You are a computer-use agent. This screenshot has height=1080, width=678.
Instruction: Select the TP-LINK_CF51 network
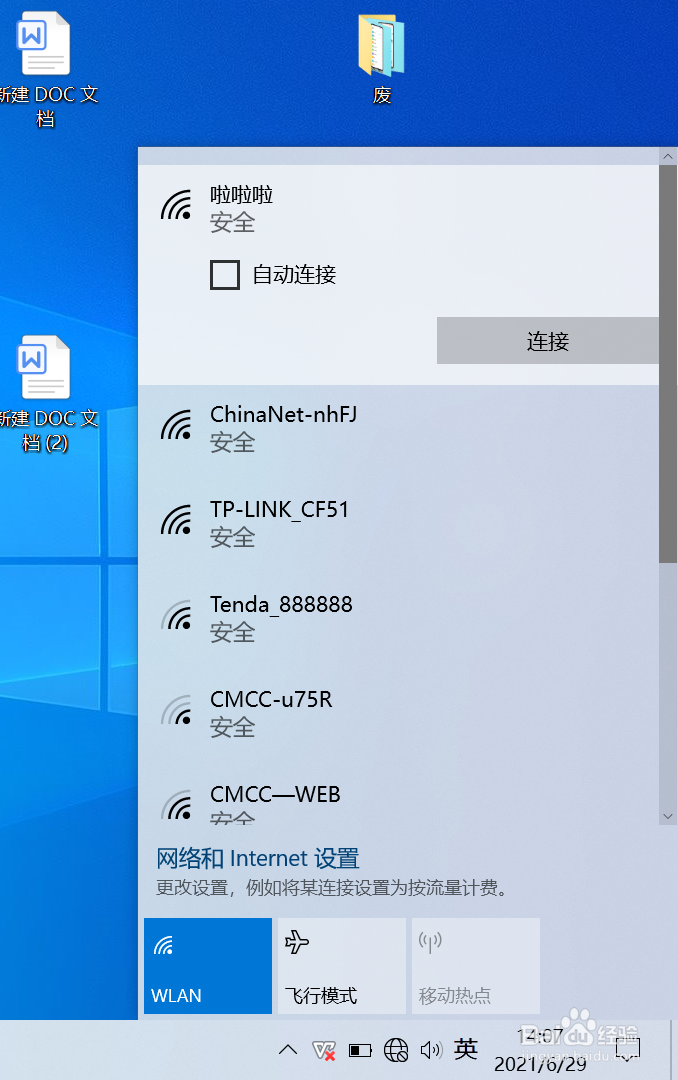point(398,523)
